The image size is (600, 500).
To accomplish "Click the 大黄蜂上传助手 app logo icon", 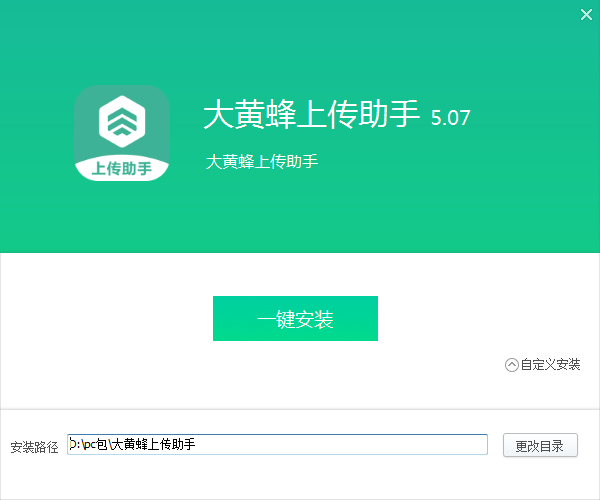I will [122, 133].
